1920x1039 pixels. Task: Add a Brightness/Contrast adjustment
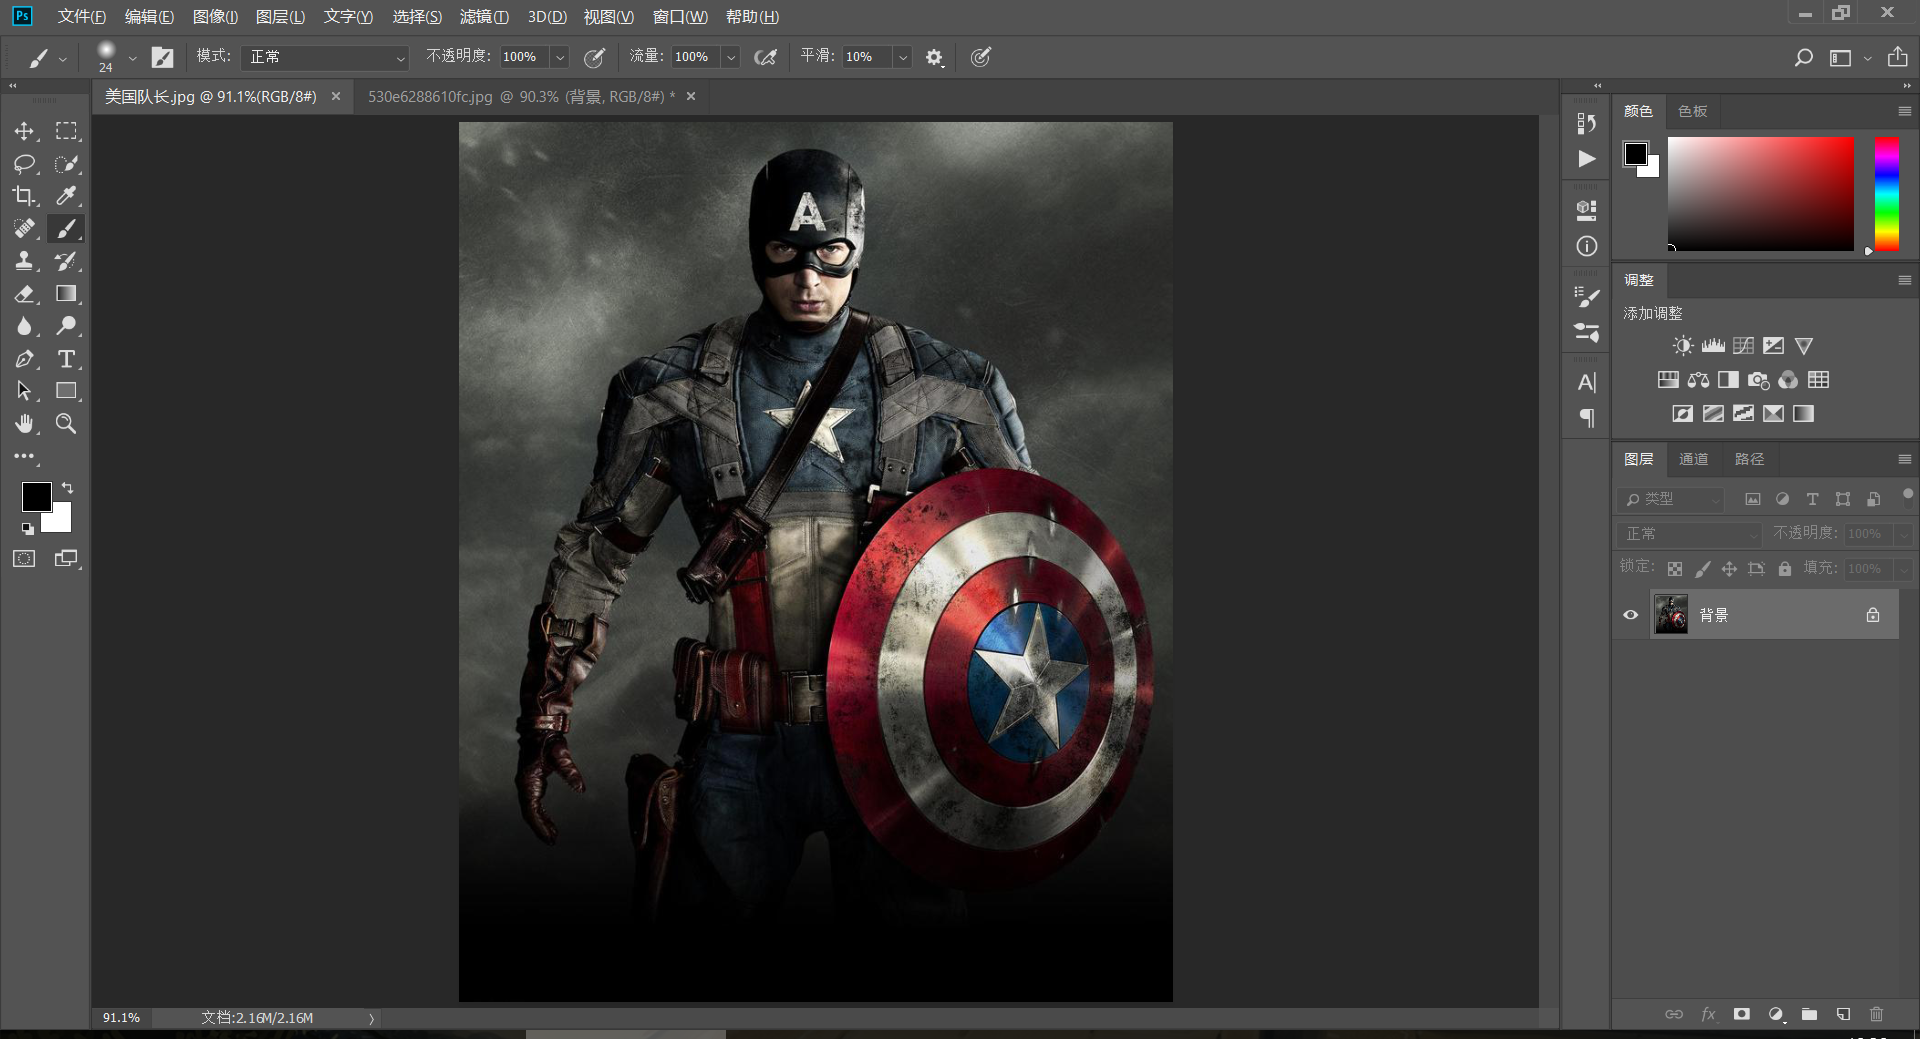[x=1683, y=346]
